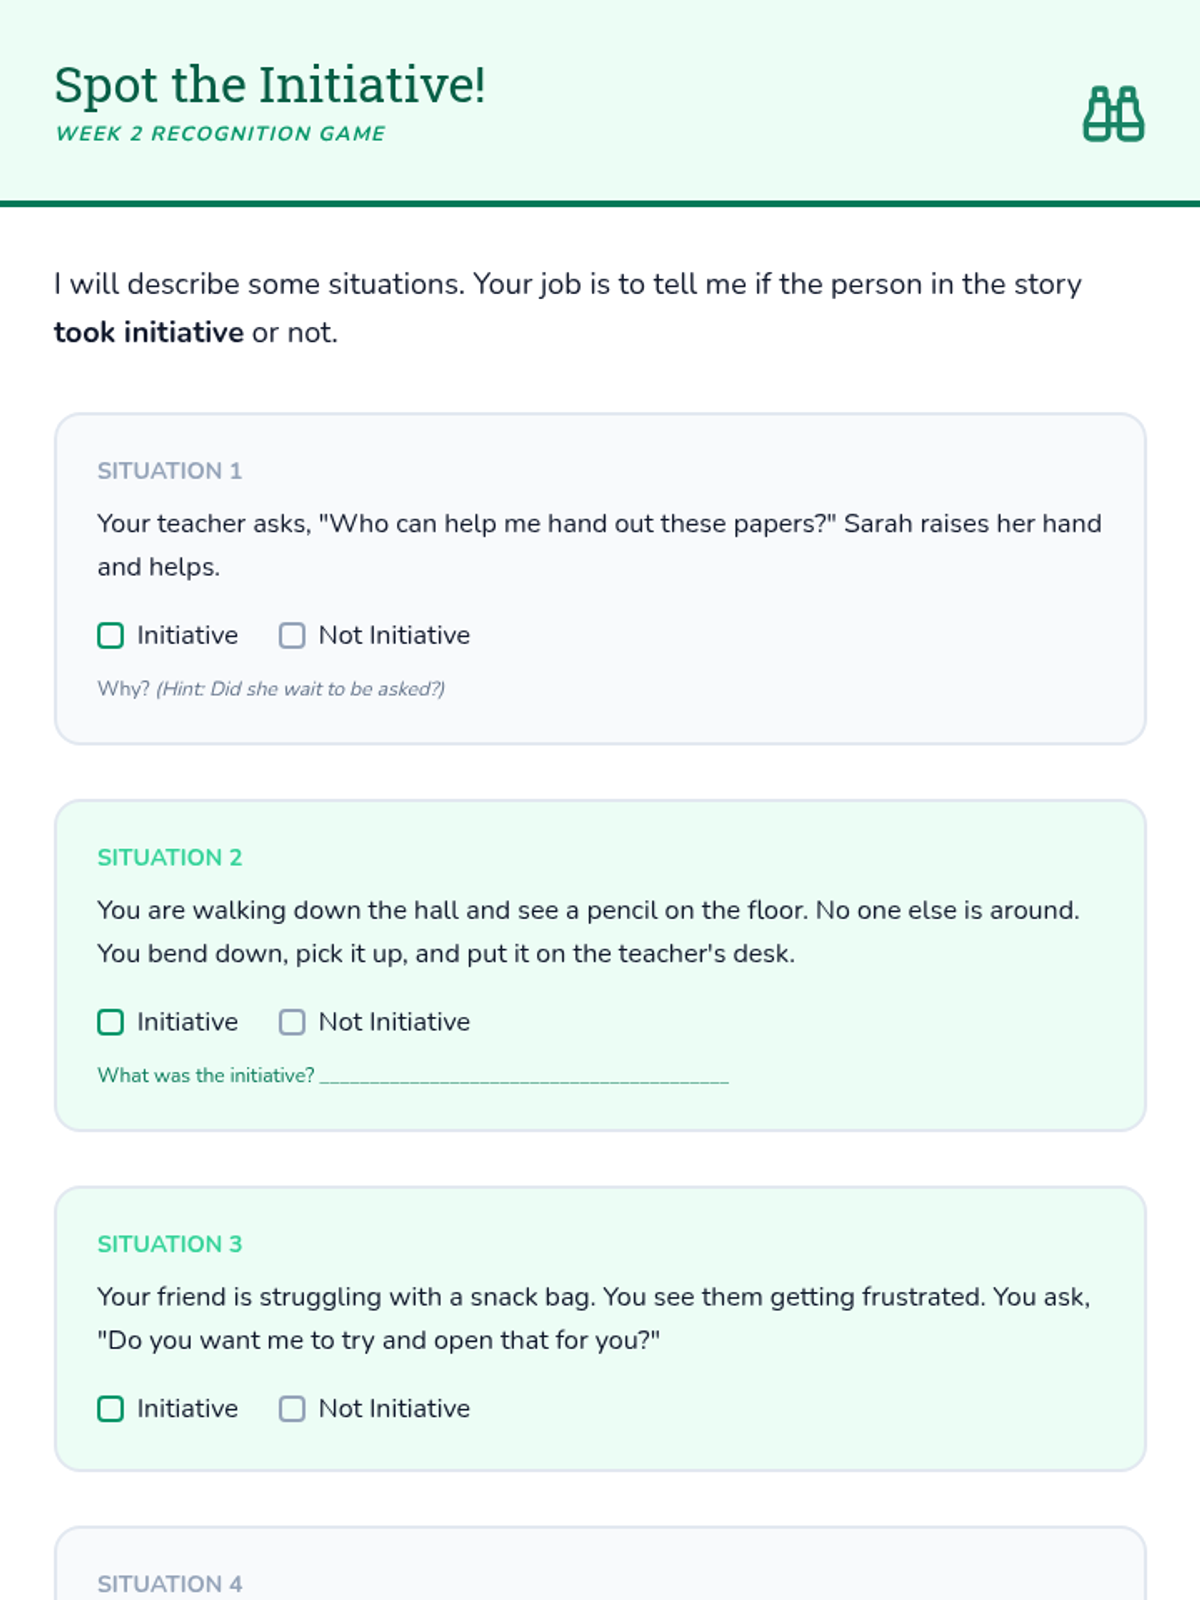This screenshot has height=1600, width=1200.
Task: Check Initiative for Situation 3
Action: (x=111, y=1409)
